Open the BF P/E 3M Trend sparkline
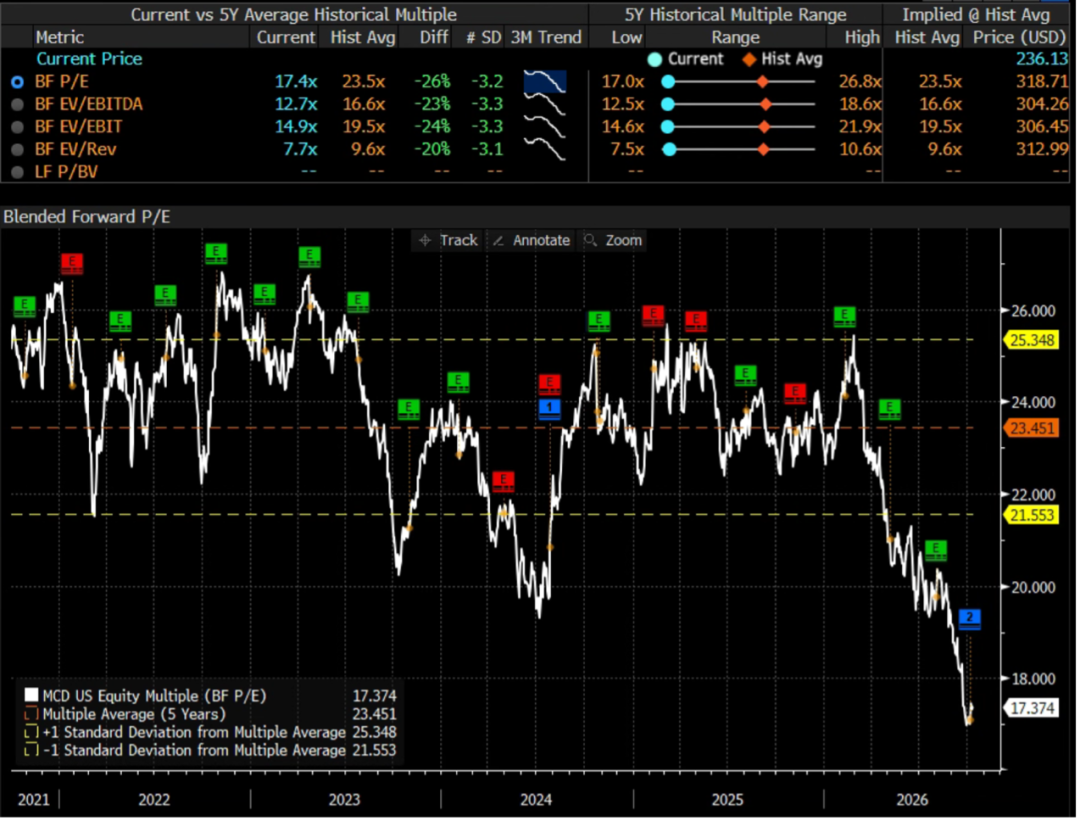This screenshot has height=821, width=1080. [x=545, y=82]
